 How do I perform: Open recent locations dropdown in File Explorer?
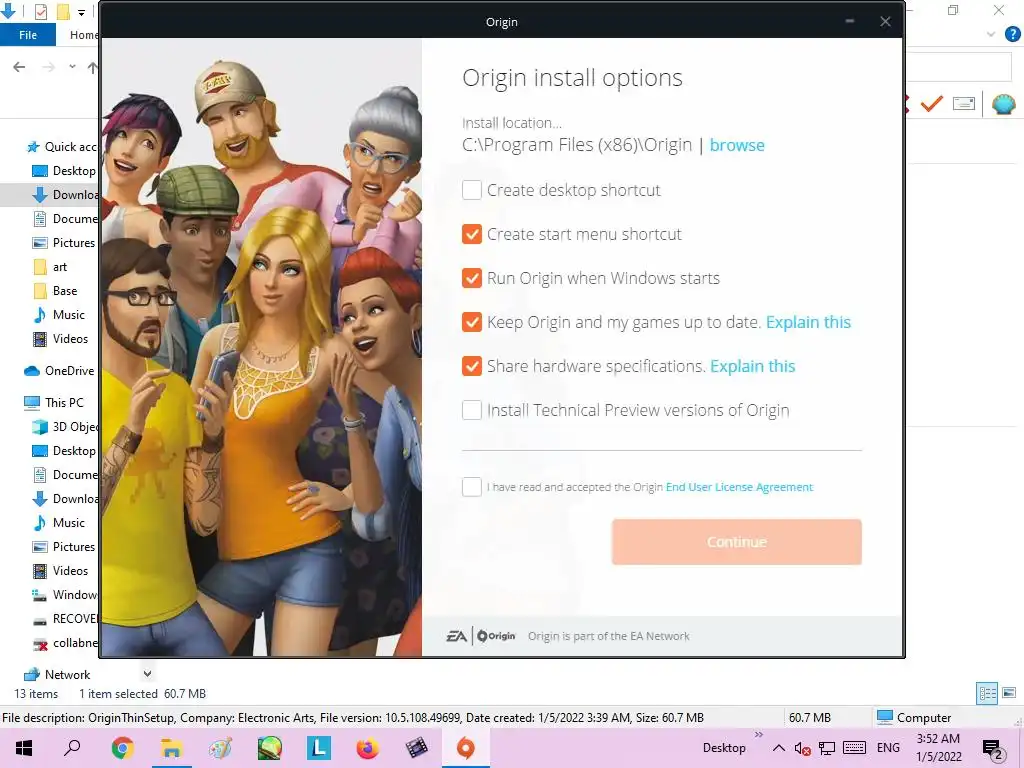click(72, 67)
